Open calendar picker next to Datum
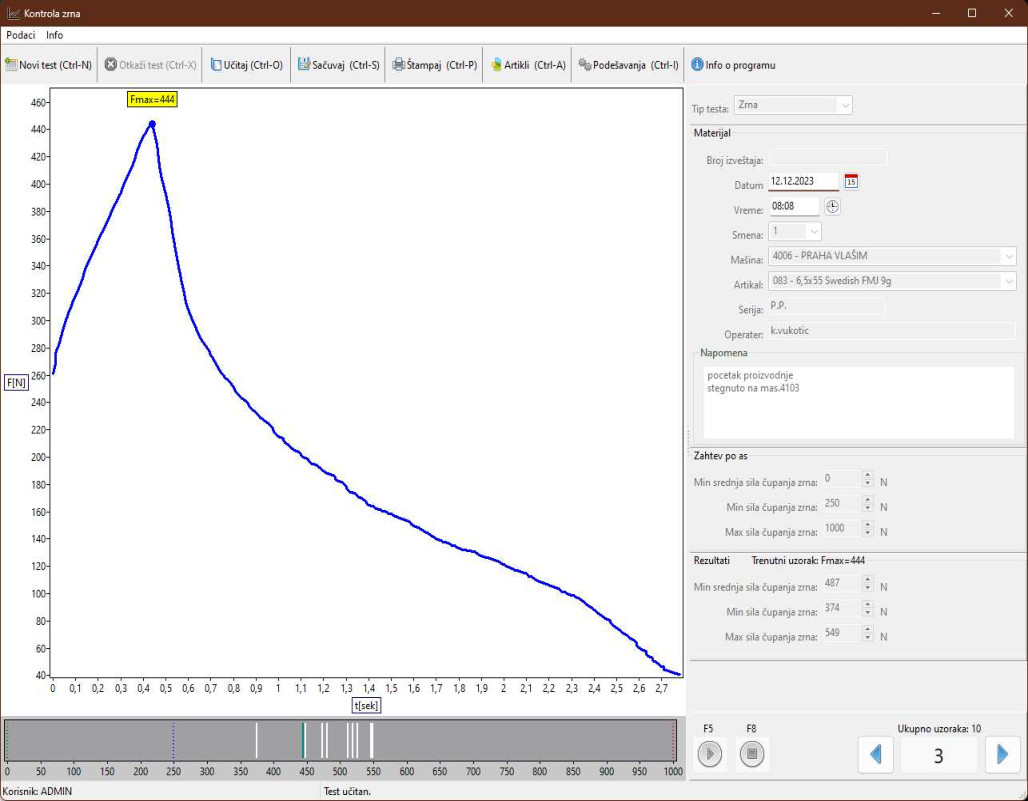Screen dimensions: 1028x801 [x=851, y=182]
